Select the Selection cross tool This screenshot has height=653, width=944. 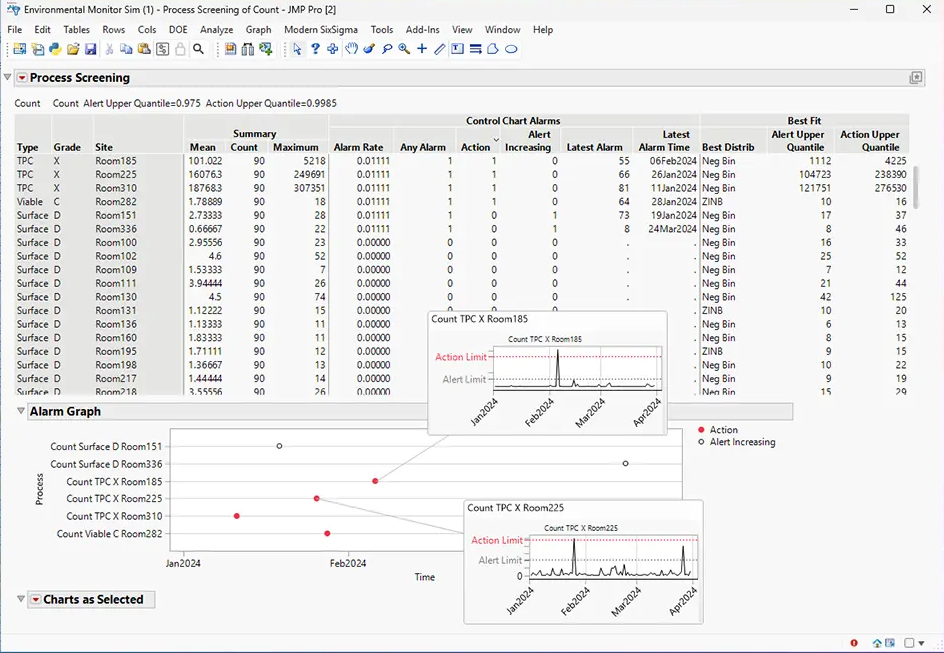pos(332,49)
